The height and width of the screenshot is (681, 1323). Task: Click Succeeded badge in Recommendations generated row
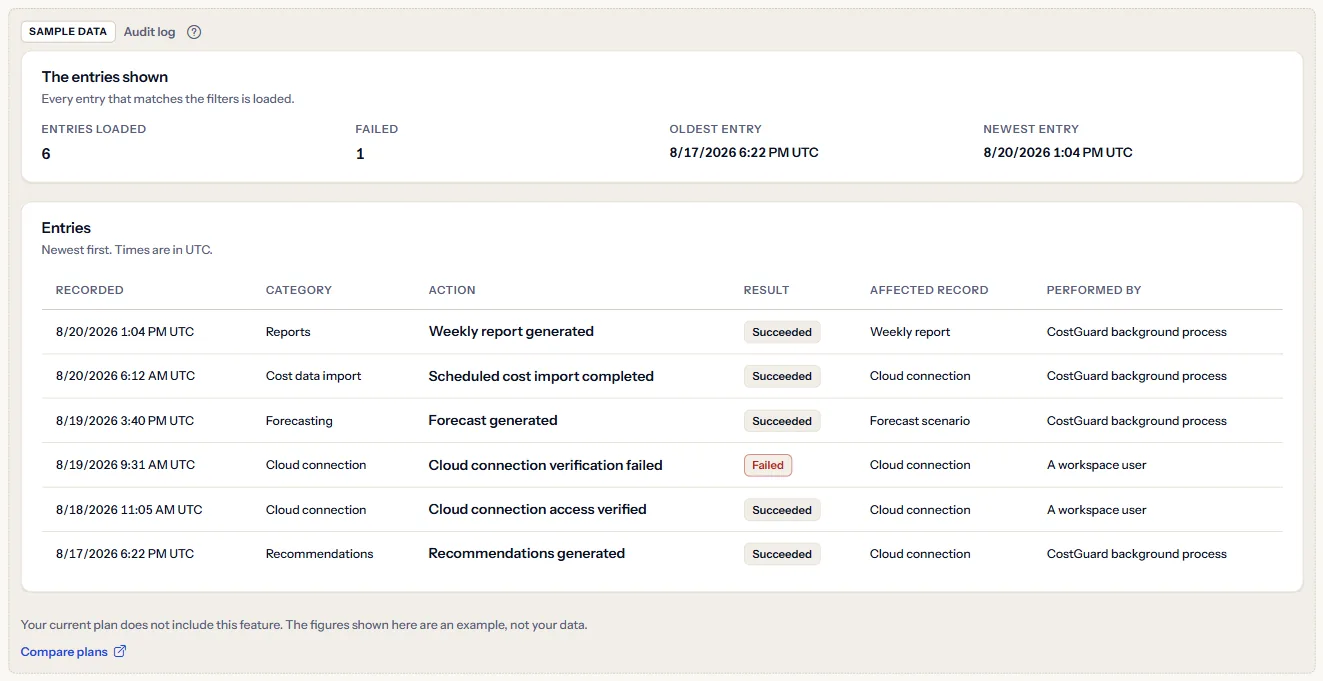tap(782, 554)
